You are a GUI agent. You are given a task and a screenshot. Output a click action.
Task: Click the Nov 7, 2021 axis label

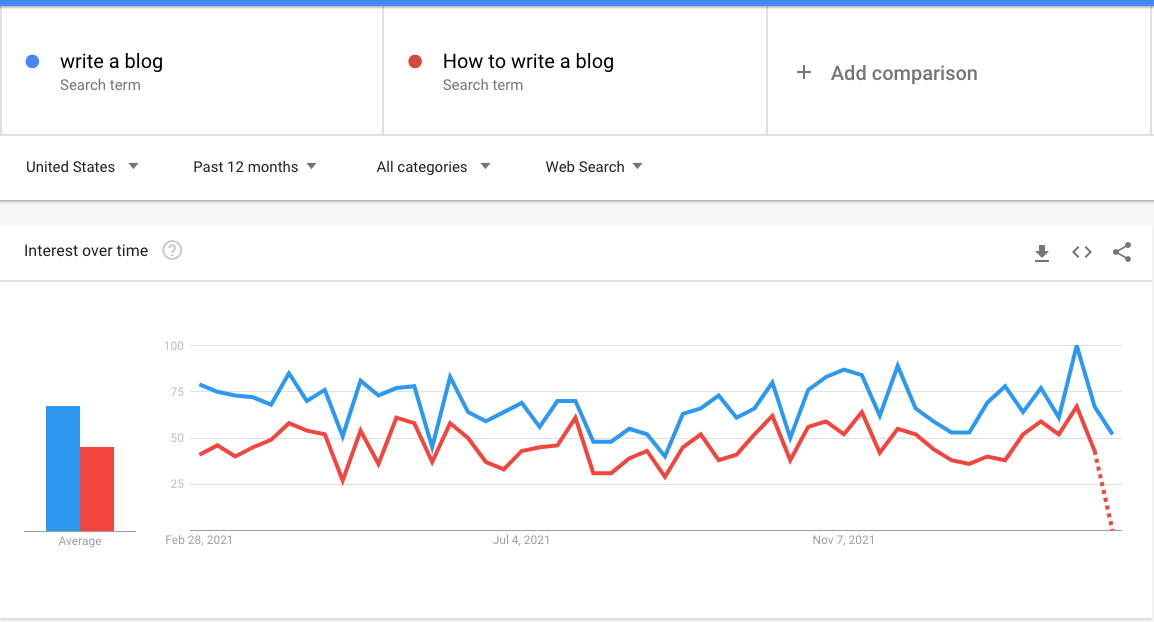pyautogui.click(x=843, y=540)
